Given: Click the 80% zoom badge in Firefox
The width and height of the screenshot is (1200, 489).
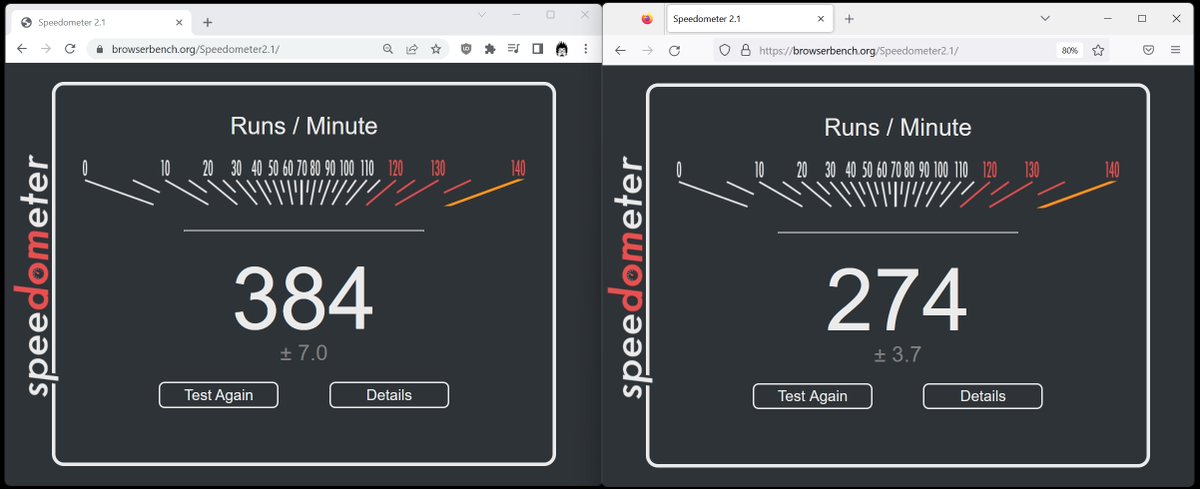Looking at the screenshot, I should tap(1070, 50).
